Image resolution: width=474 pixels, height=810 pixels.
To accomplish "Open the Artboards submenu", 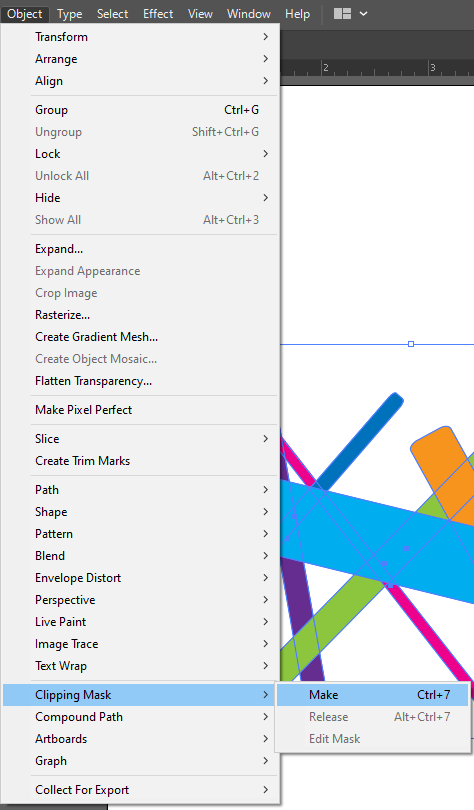I will 140,739.
